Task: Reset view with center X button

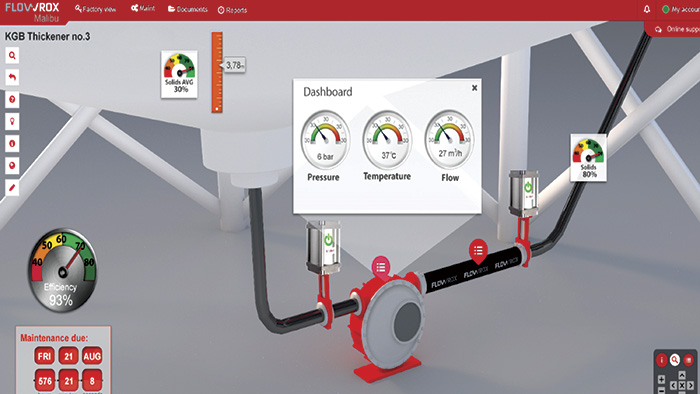Action: tap(682, 385)
